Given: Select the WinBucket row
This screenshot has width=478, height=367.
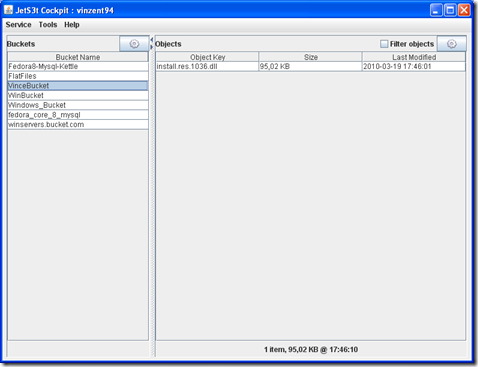Looking at the screenshot, I should [x=78, y=95].
